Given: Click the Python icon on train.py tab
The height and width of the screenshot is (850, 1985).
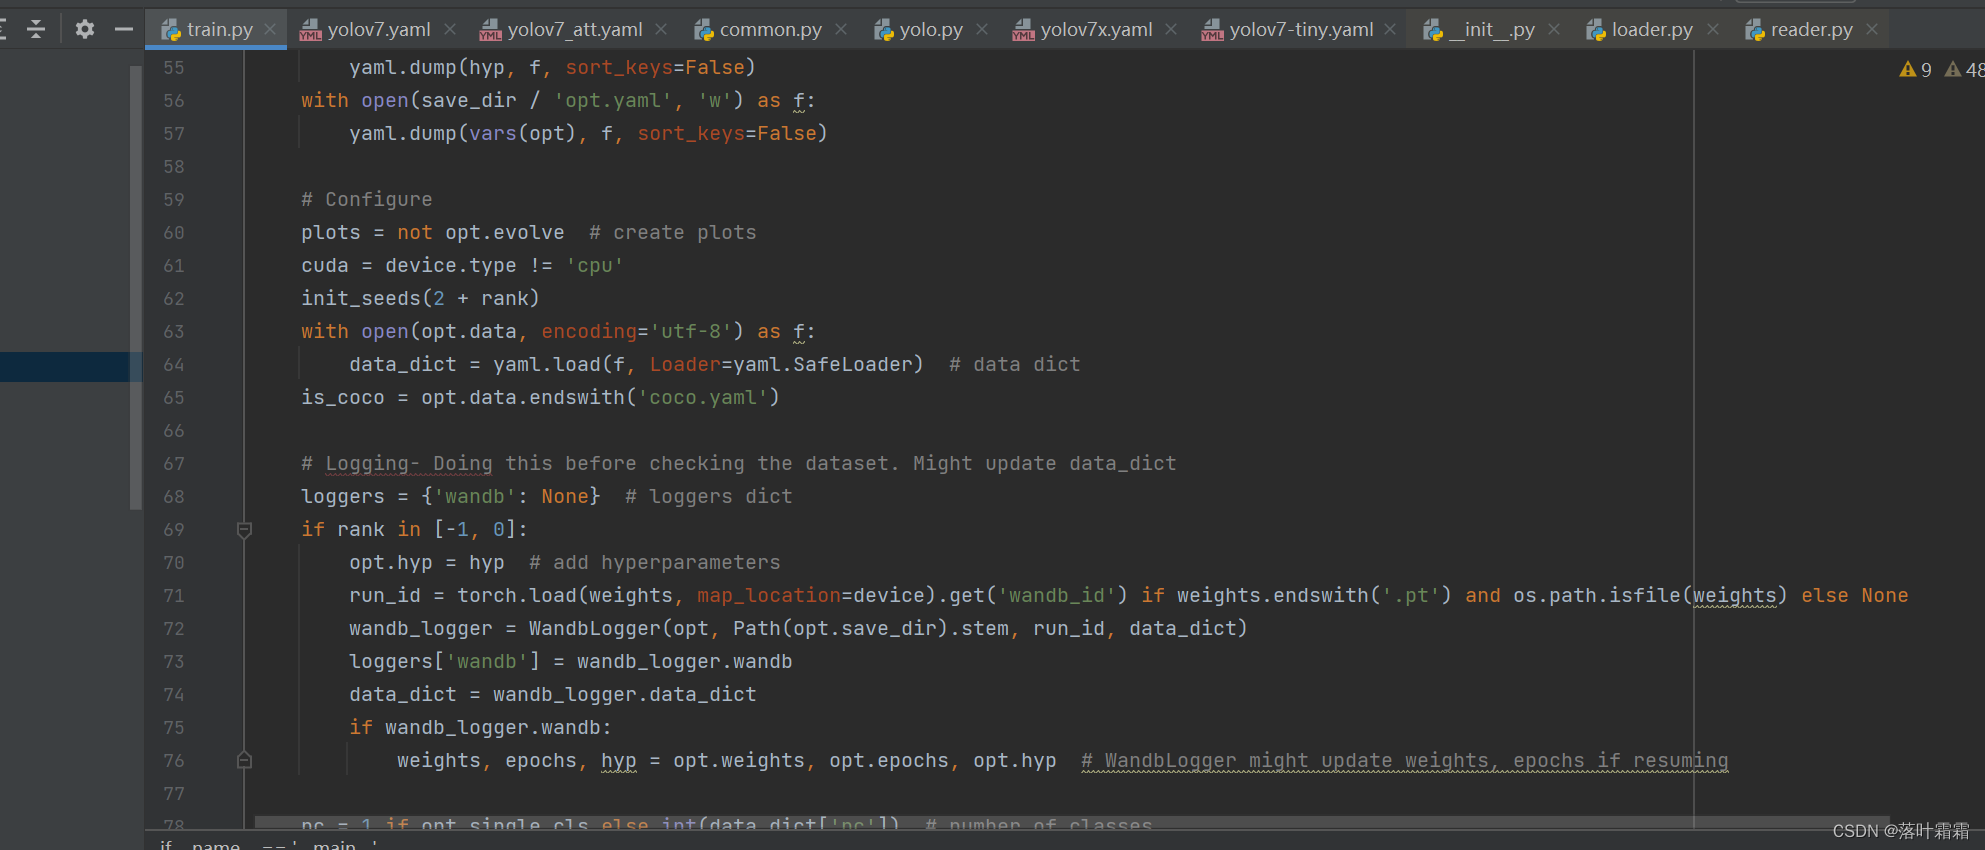Looking at the screenshot, I should 170,30.
